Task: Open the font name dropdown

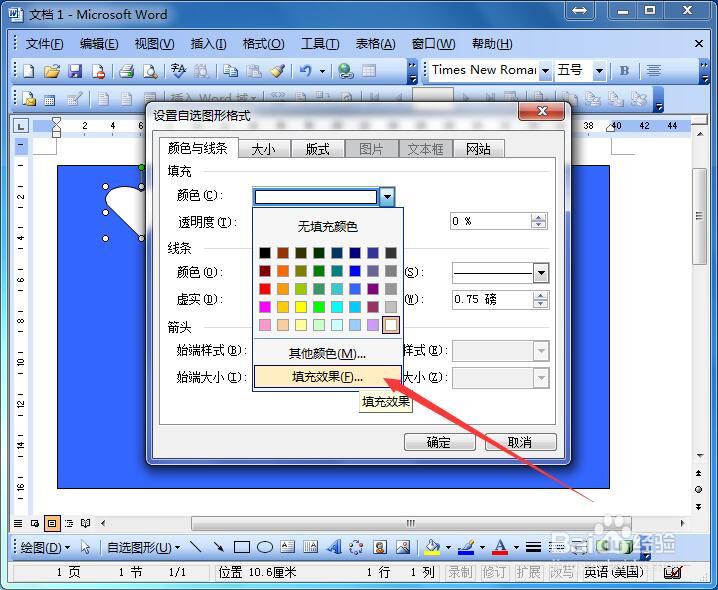Action: (x=545, y=71)
